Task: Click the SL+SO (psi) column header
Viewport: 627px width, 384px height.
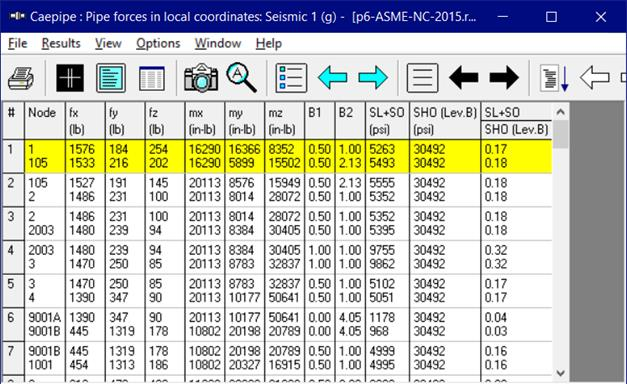Action: click(387, 121)
